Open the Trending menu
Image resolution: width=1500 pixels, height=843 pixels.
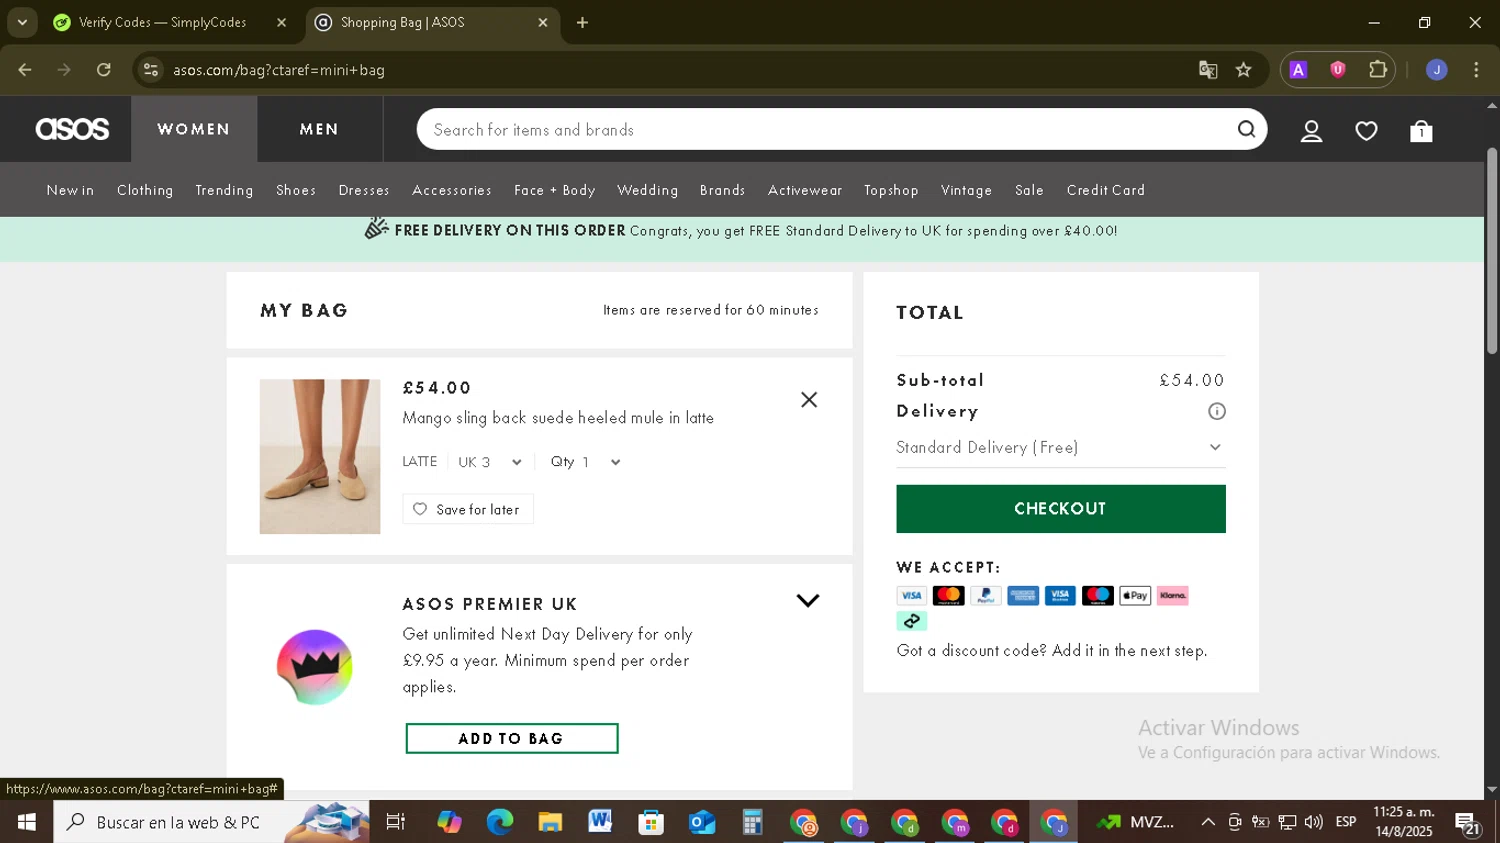(x=224, y=190)
